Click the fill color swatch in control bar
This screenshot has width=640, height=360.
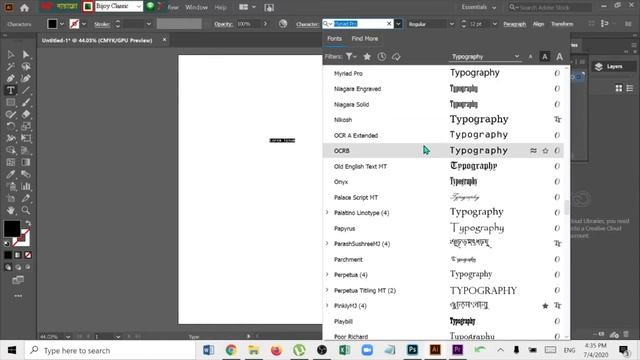(52, 24)
